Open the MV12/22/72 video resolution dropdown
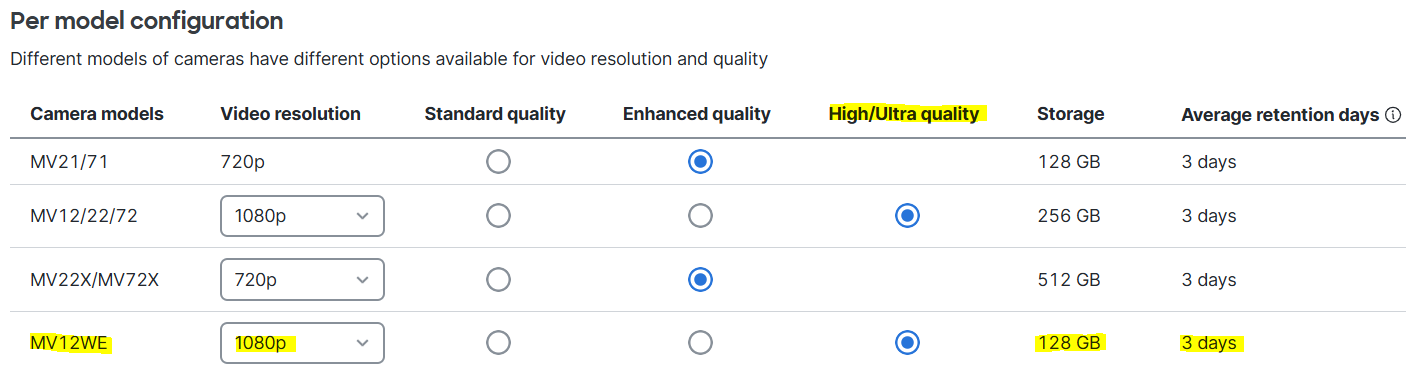The height and width of the screenshot is (371, 1406). point(302,215)
